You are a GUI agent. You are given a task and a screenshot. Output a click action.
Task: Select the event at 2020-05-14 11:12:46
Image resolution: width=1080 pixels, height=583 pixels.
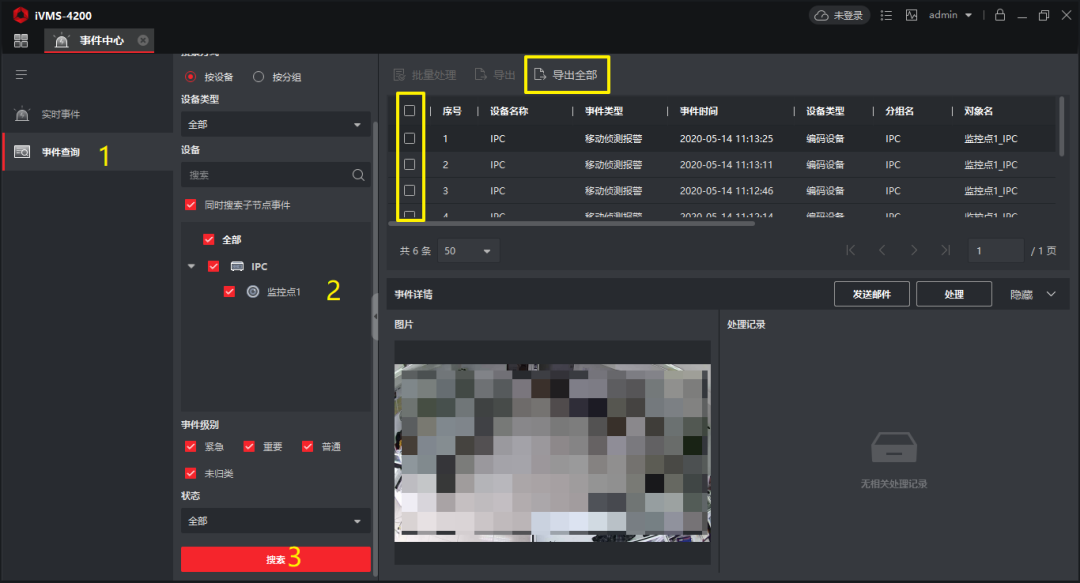pos(726,191)
